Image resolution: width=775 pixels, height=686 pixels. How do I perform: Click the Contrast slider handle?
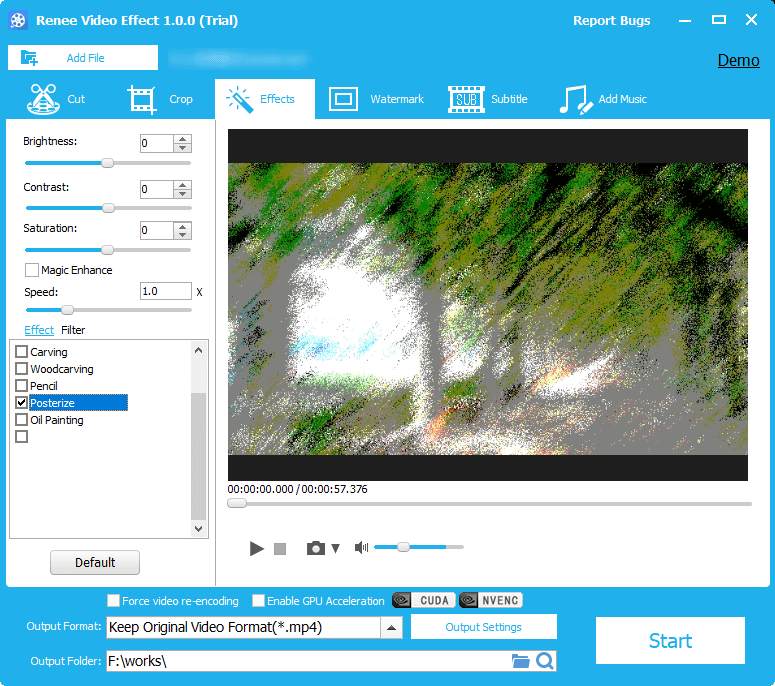[x=108, y=208]
